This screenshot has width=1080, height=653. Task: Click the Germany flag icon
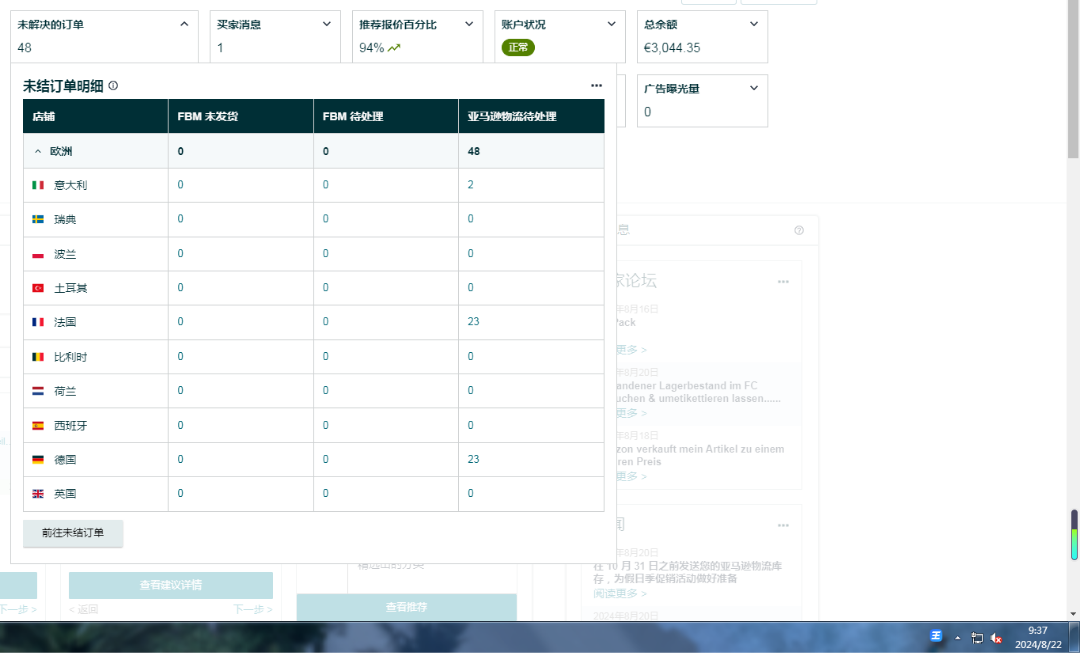[x=38, y=459]
